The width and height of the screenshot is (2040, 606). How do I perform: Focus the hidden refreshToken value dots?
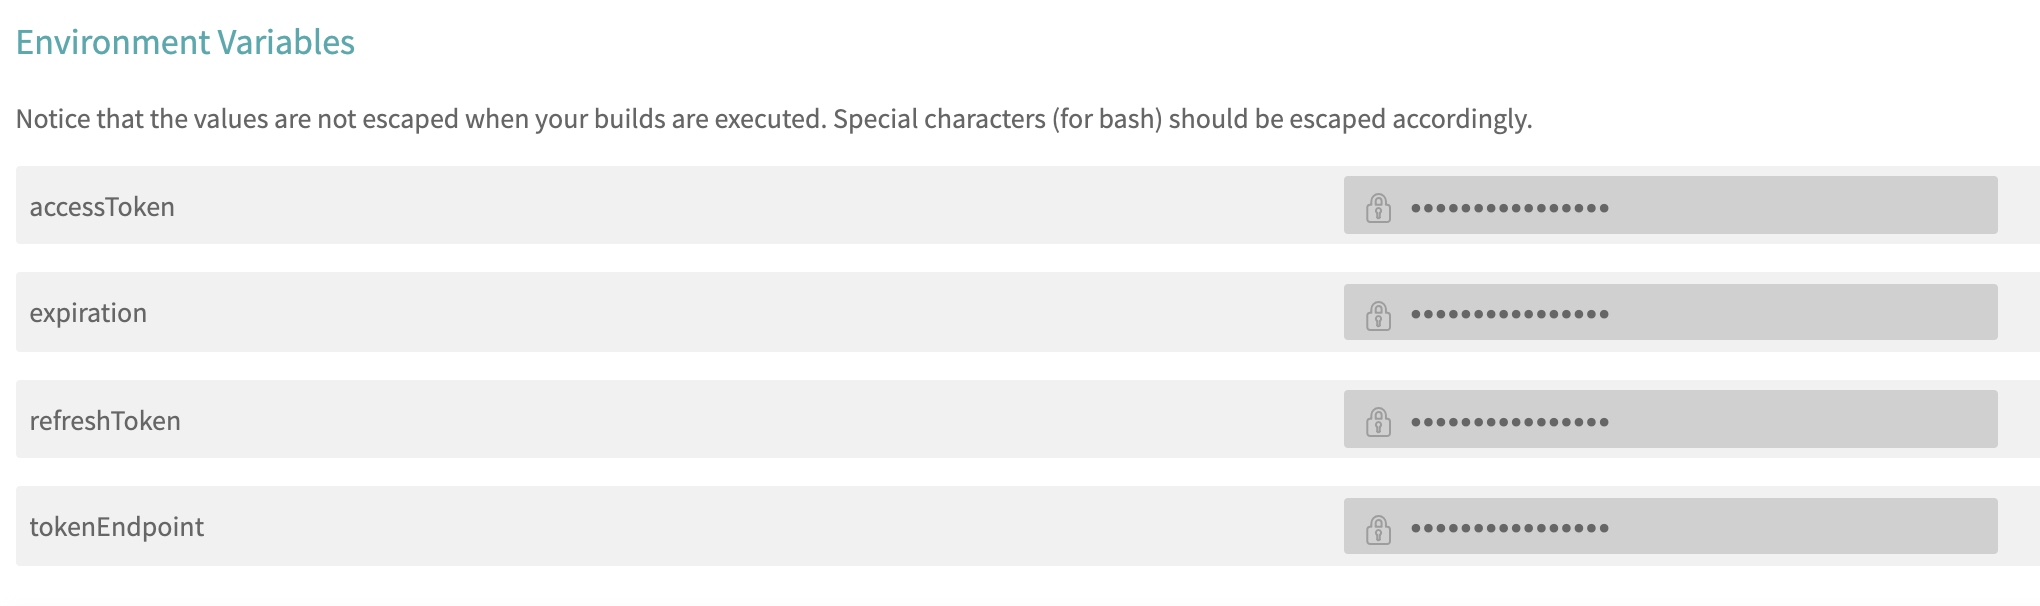(1509, 422)
